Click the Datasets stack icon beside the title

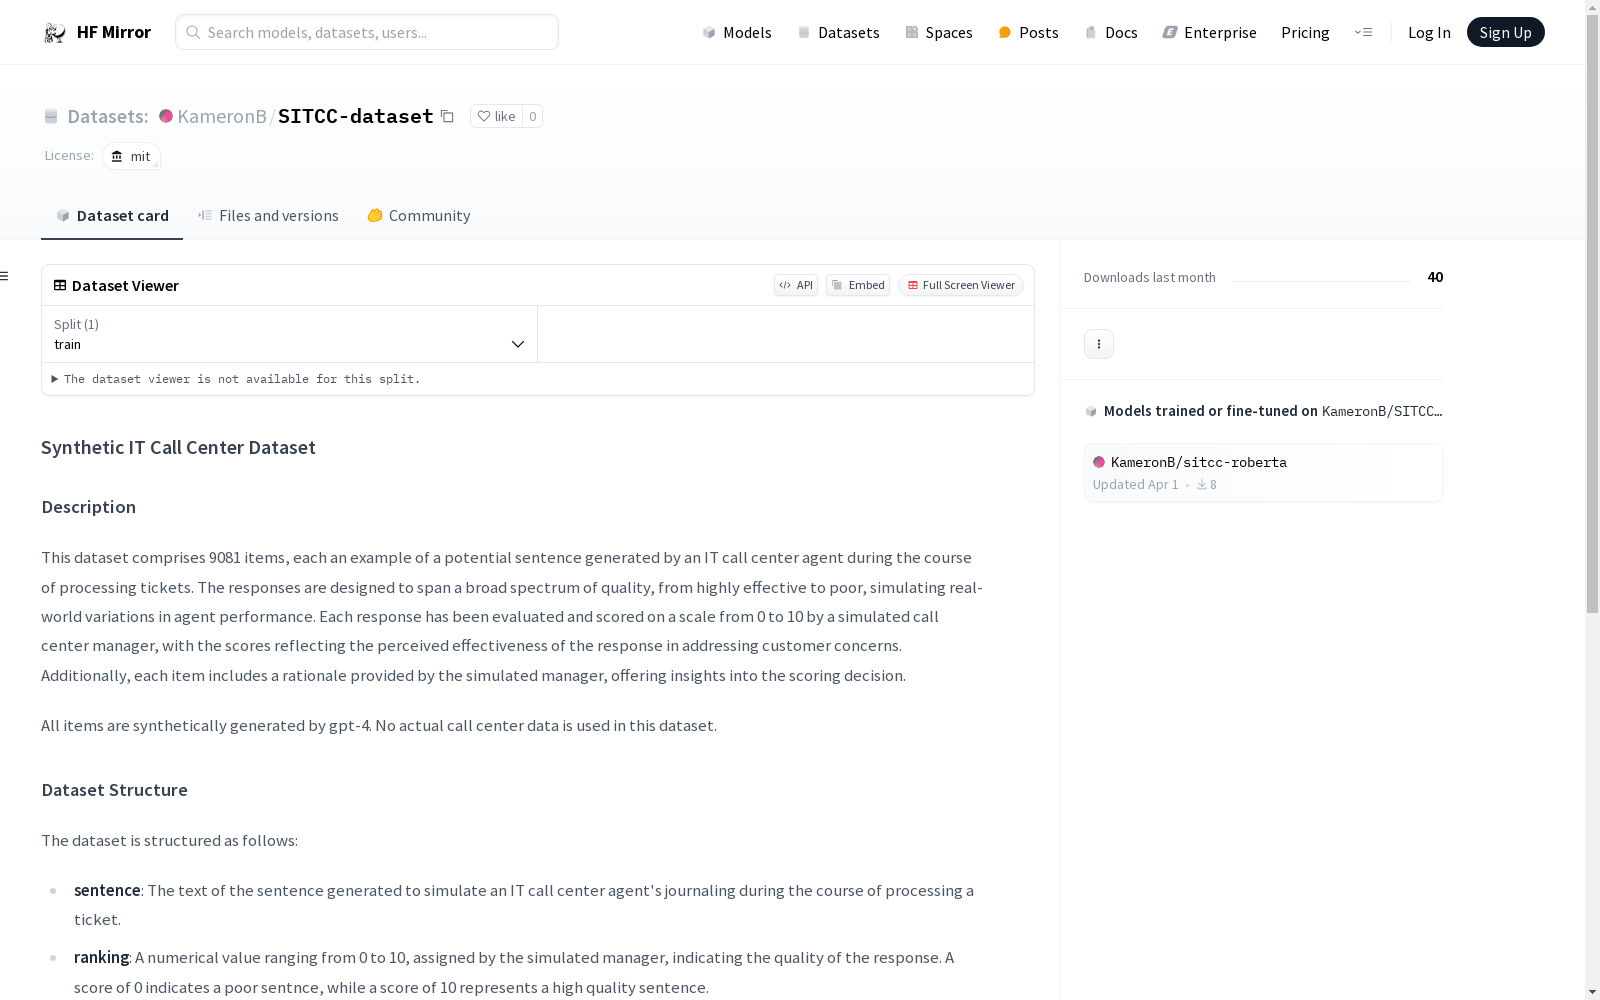(51, 117)
